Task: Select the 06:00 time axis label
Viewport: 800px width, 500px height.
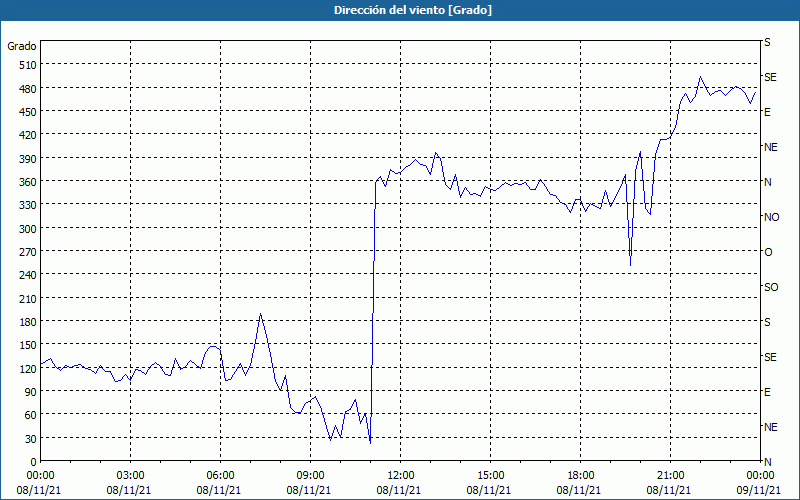Action: click(x=220, y=476)
